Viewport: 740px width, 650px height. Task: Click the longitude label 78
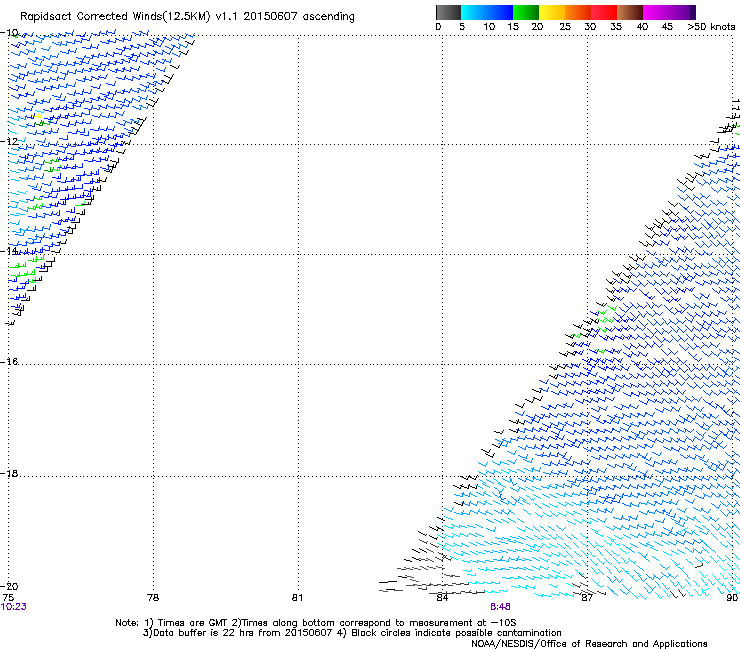pyautogui.click(x=153, y=598)
